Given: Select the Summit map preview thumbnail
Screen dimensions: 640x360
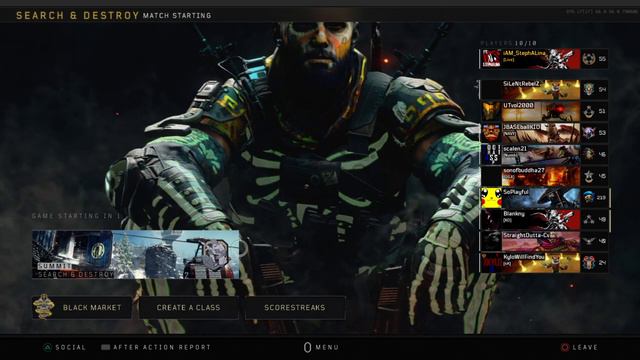Looking at the screenshot, I should [x=136, y=254].
